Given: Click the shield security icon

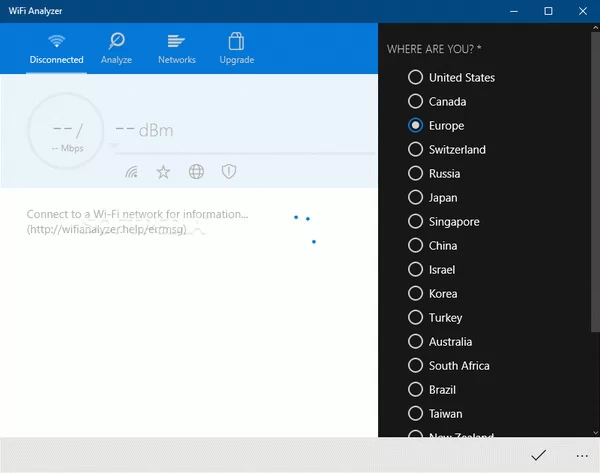Looking at the screenshot, I should [229, 172].
